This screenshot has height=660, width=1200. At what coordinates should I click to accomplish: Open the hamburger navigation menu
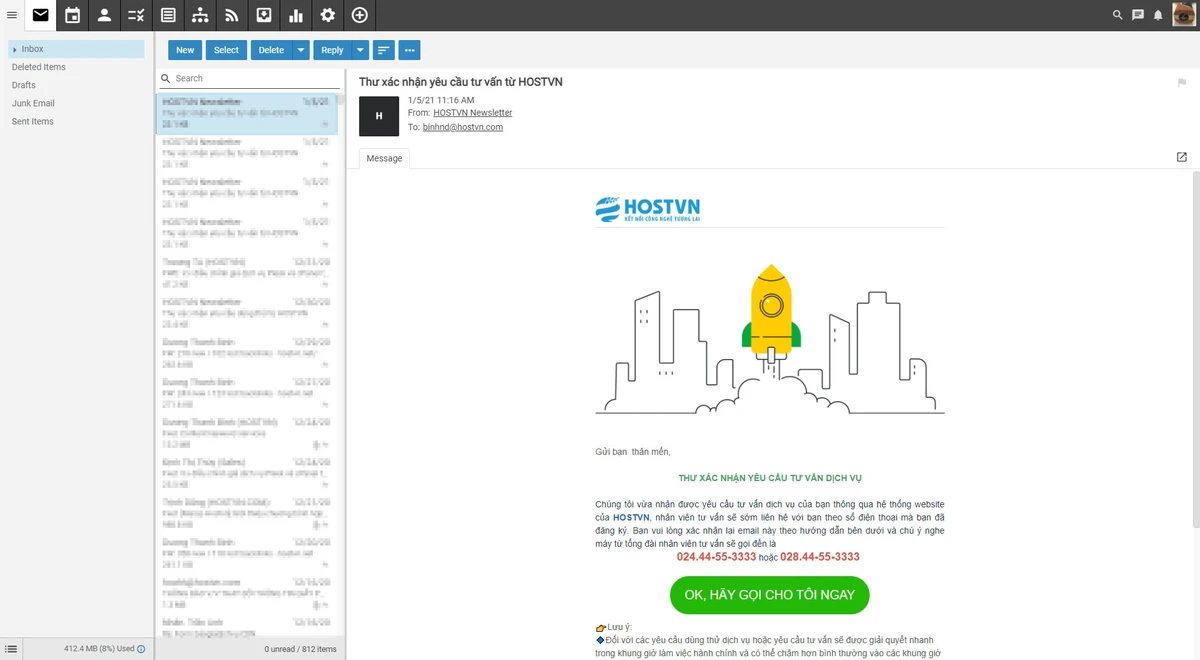(x=11, y=15)
